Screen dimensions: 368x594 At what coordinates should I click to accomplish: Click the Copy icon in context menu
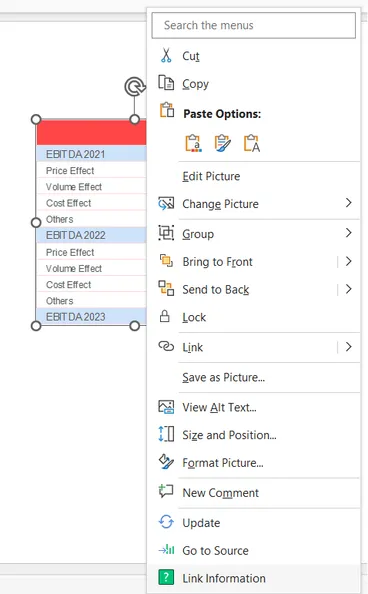pyautogui.click(x=166, y=83)
